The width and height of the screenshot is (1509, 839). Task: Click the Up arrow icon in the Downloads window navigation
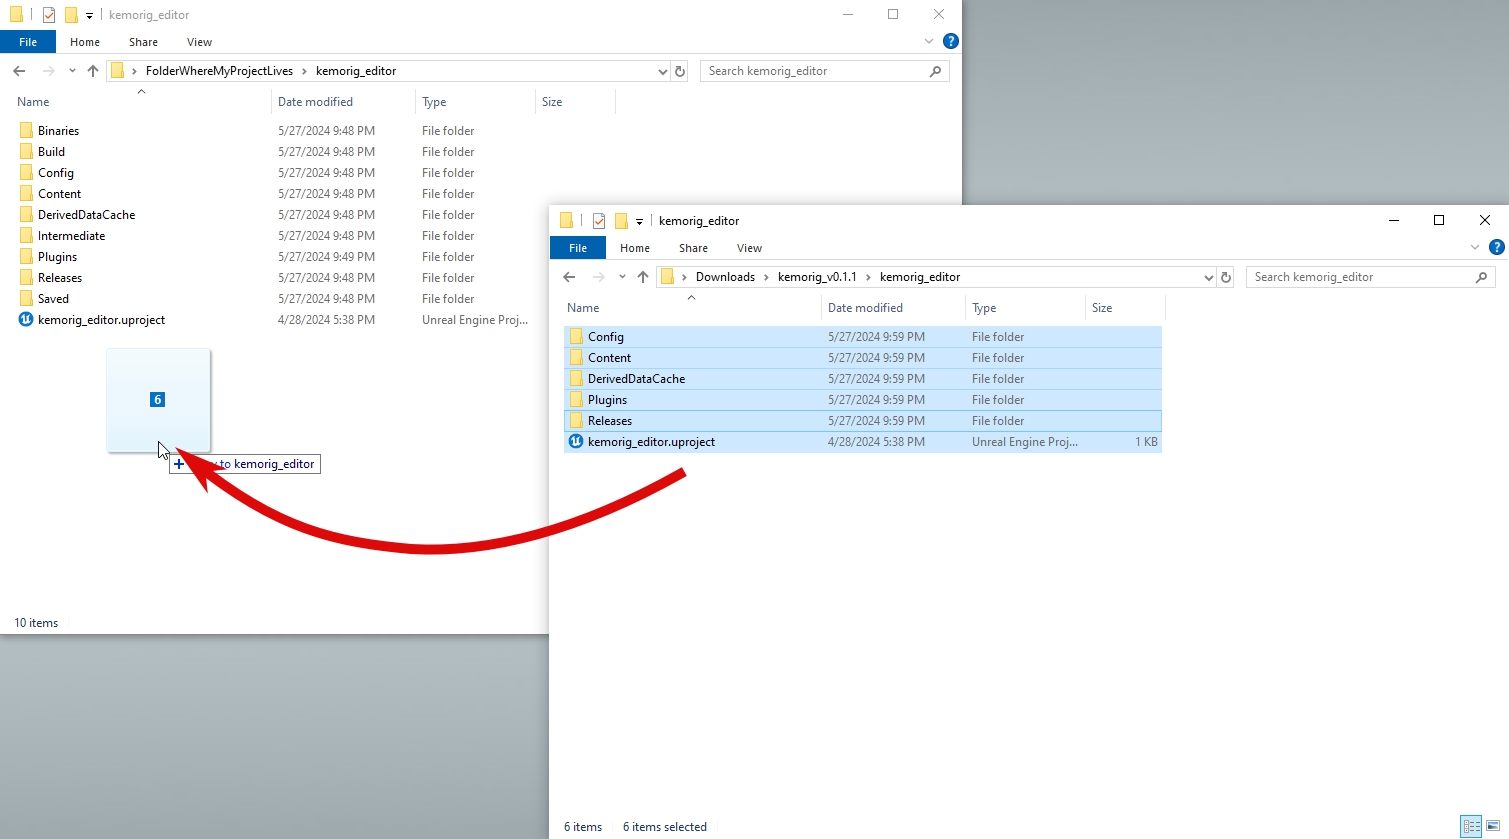click(643, 277)
